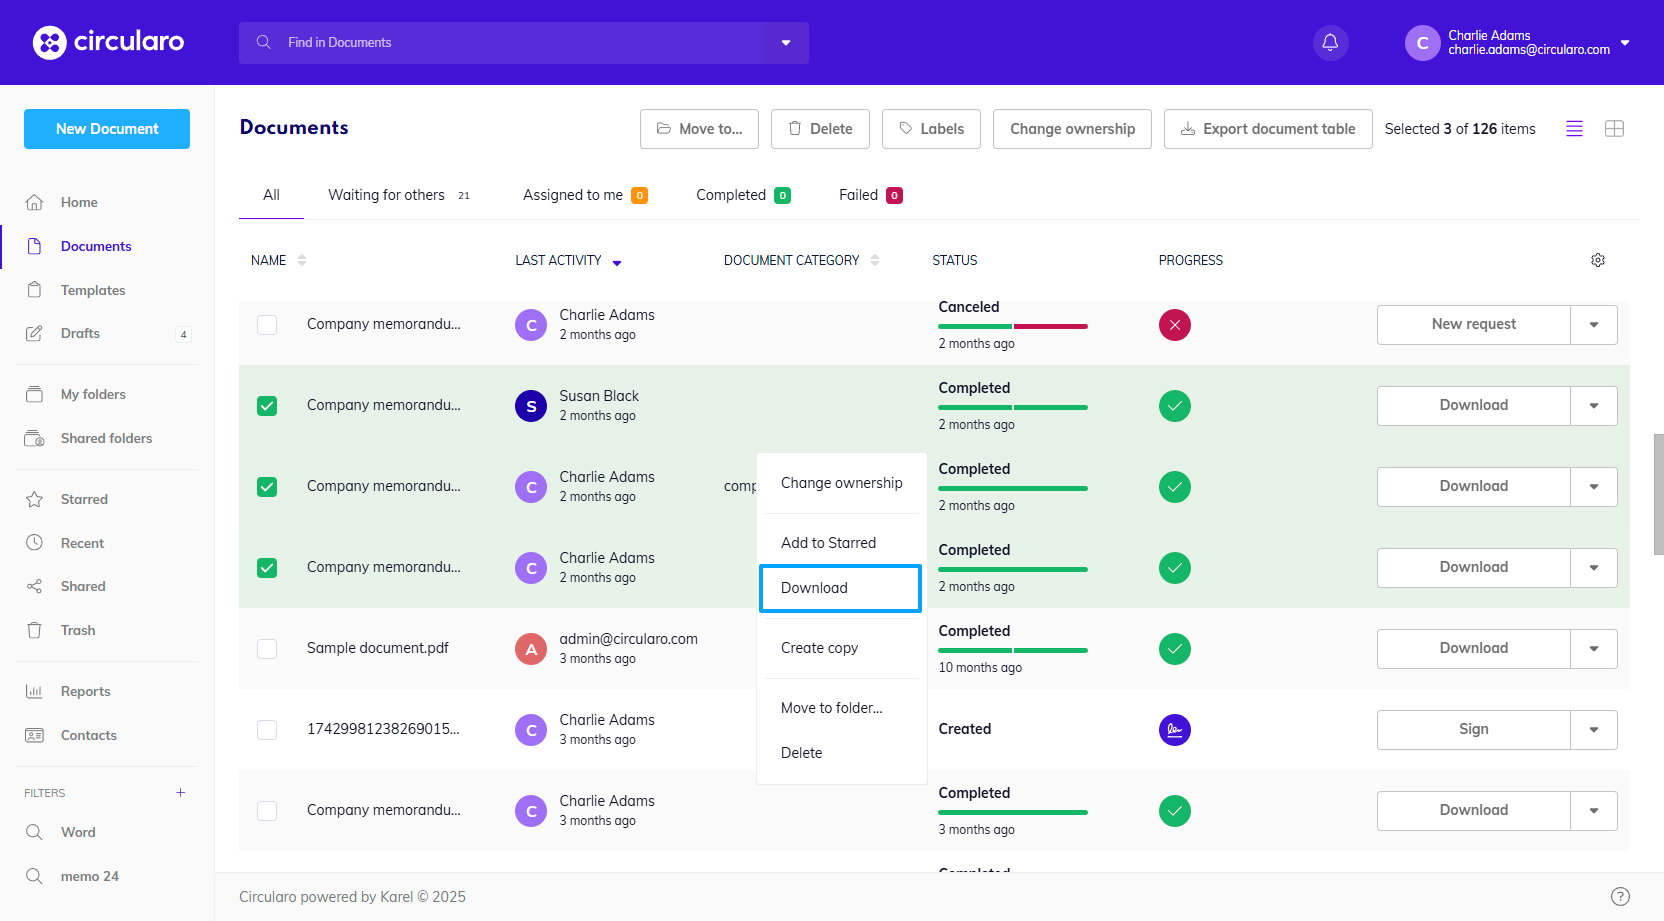
Task: Click the New Document button
Action: [x=107, y=129]
